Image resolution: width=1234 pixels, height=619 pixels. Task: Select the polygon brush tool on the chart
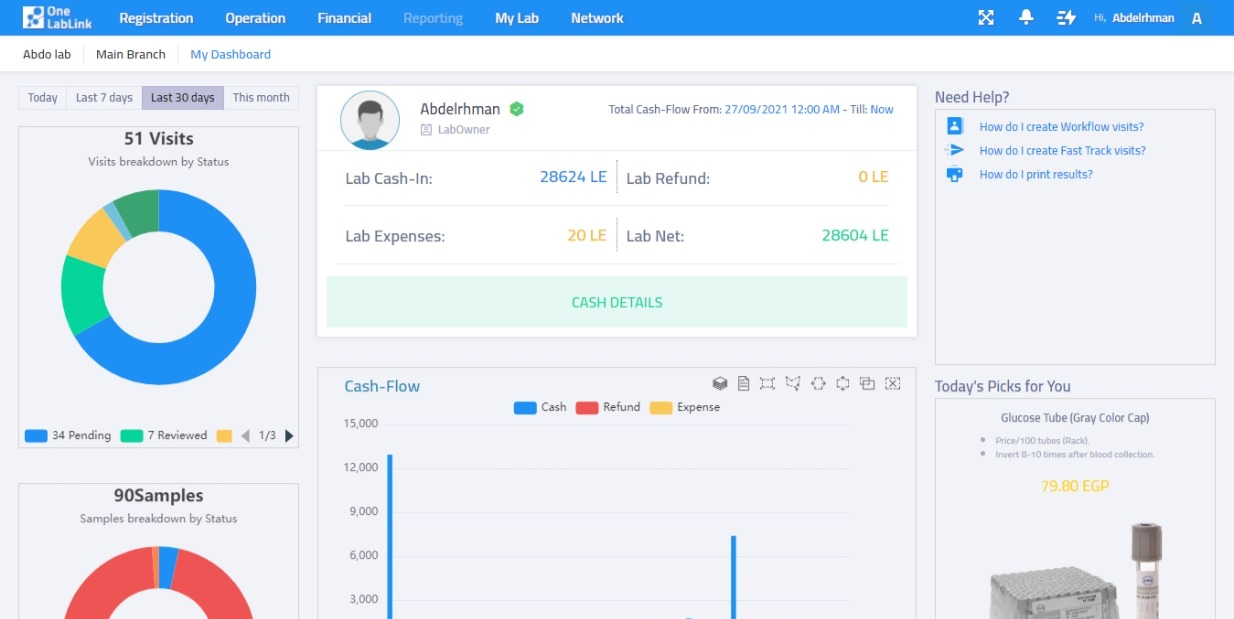click(x=793, y=383)
